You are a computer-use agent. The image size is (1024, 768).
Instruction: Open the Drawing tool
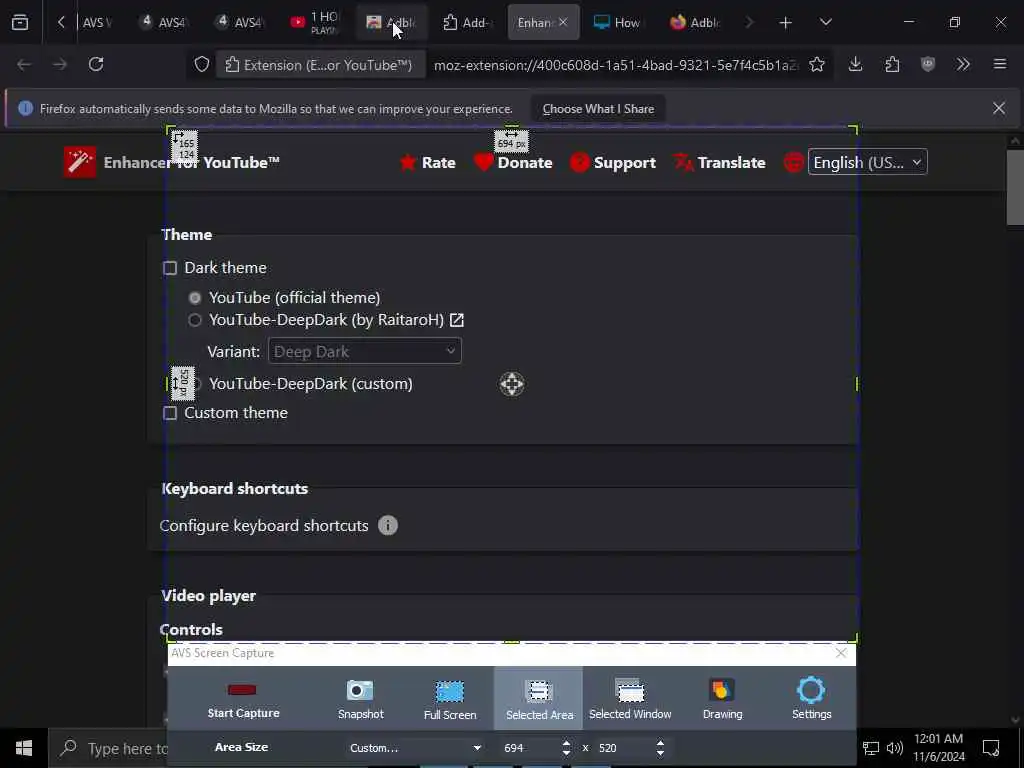[722, 699]
